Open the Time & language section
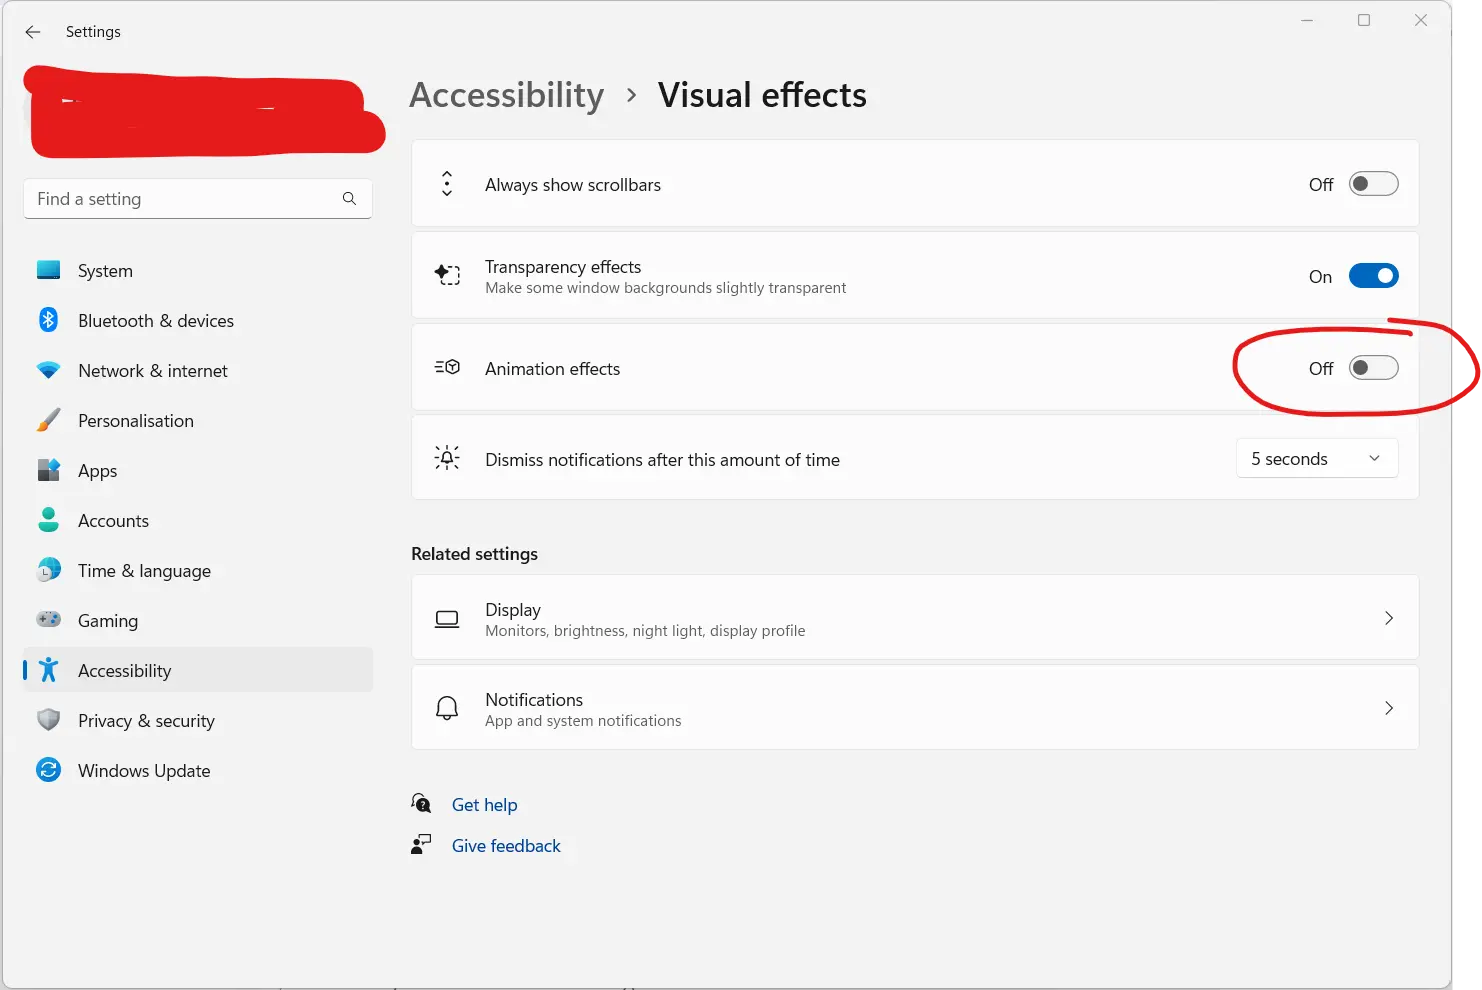The width and height of the screenshot is (1482, 990). [198, 570]
